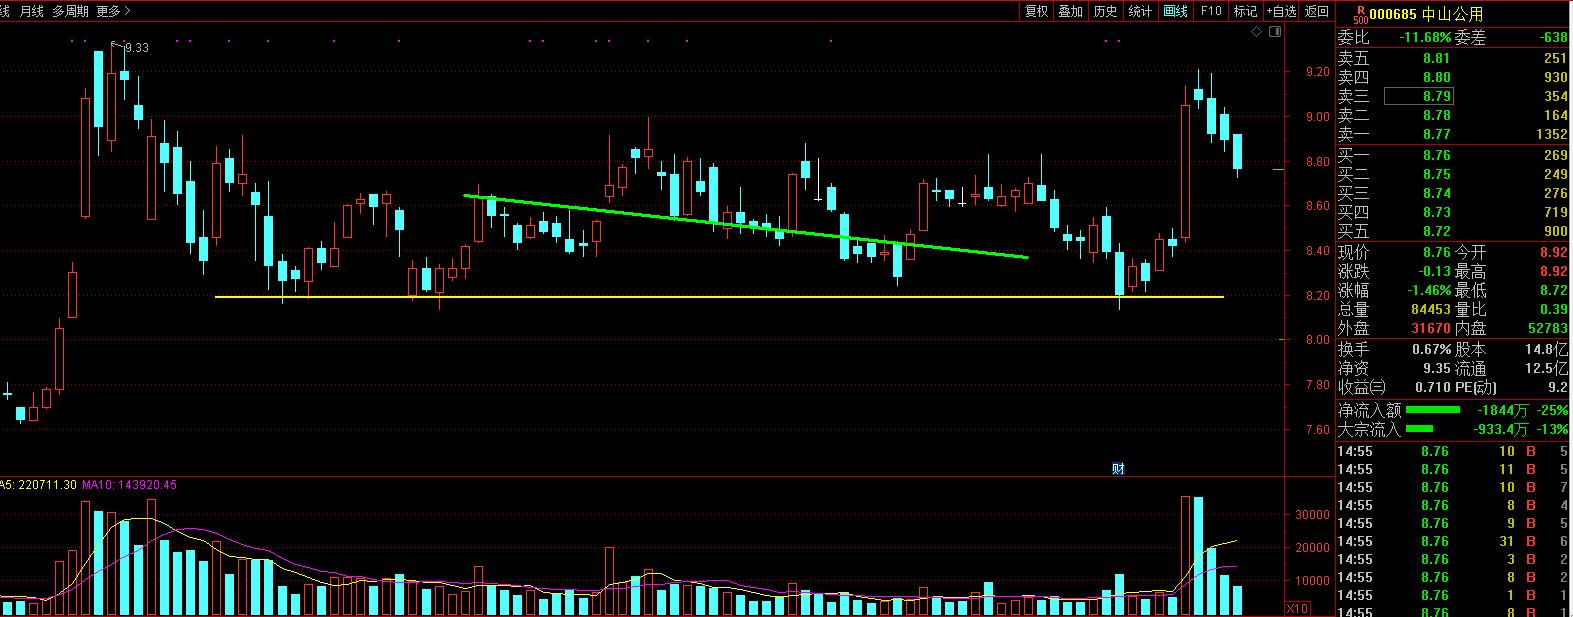
Task: Click the MA10: 143920.45 volume indicator label
Action: [x=130, y=485]
